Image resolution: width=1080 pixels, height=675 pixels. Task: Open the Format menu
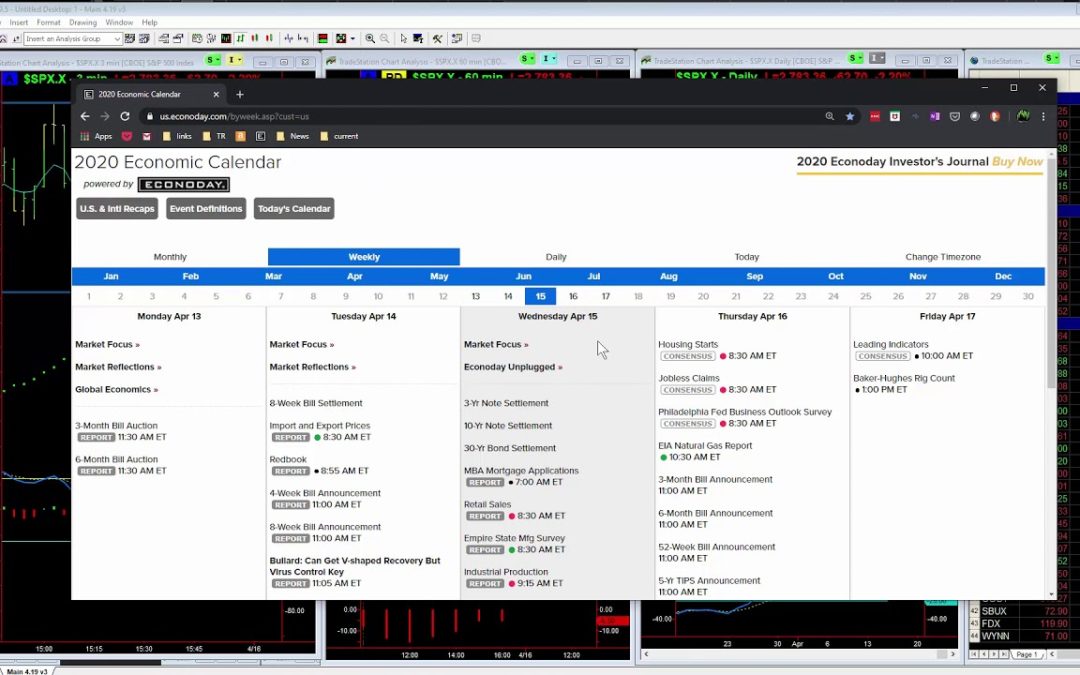(x=48, y=23)
